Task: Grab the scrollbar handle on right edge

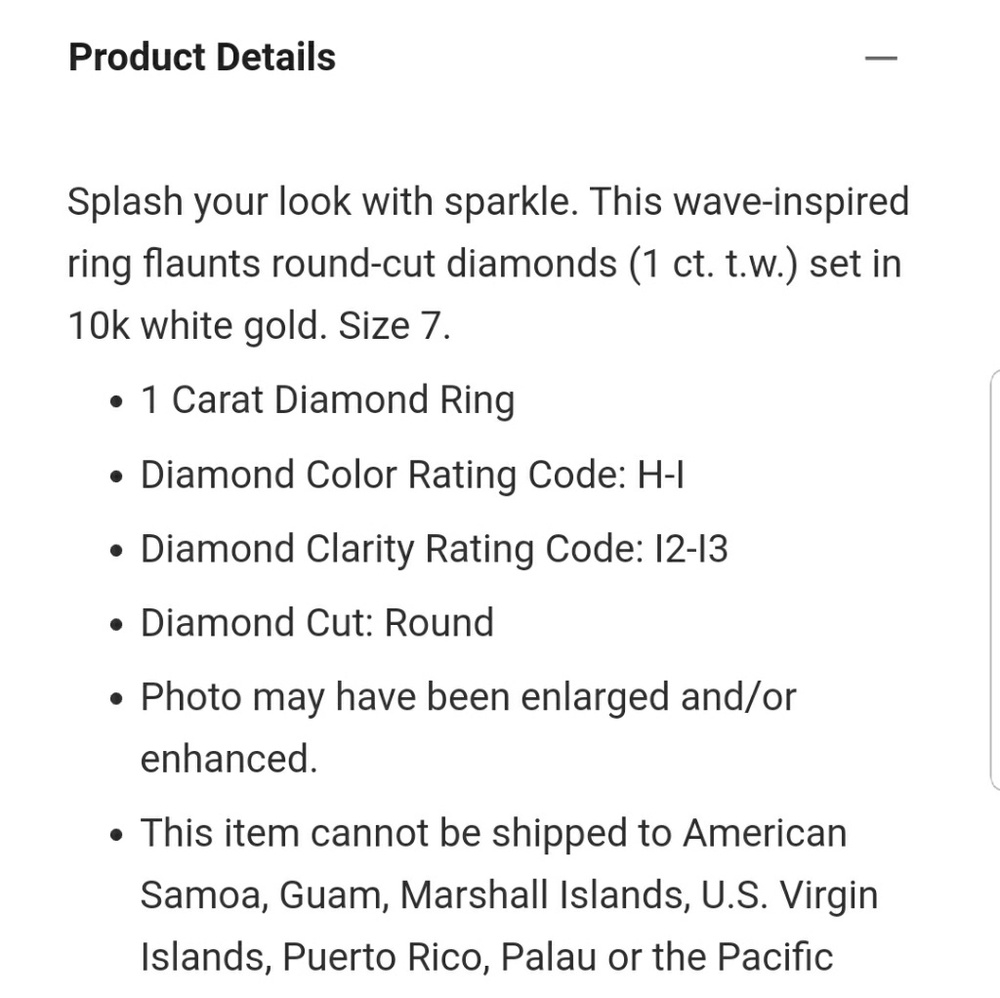Action: [x=994, y=580]
